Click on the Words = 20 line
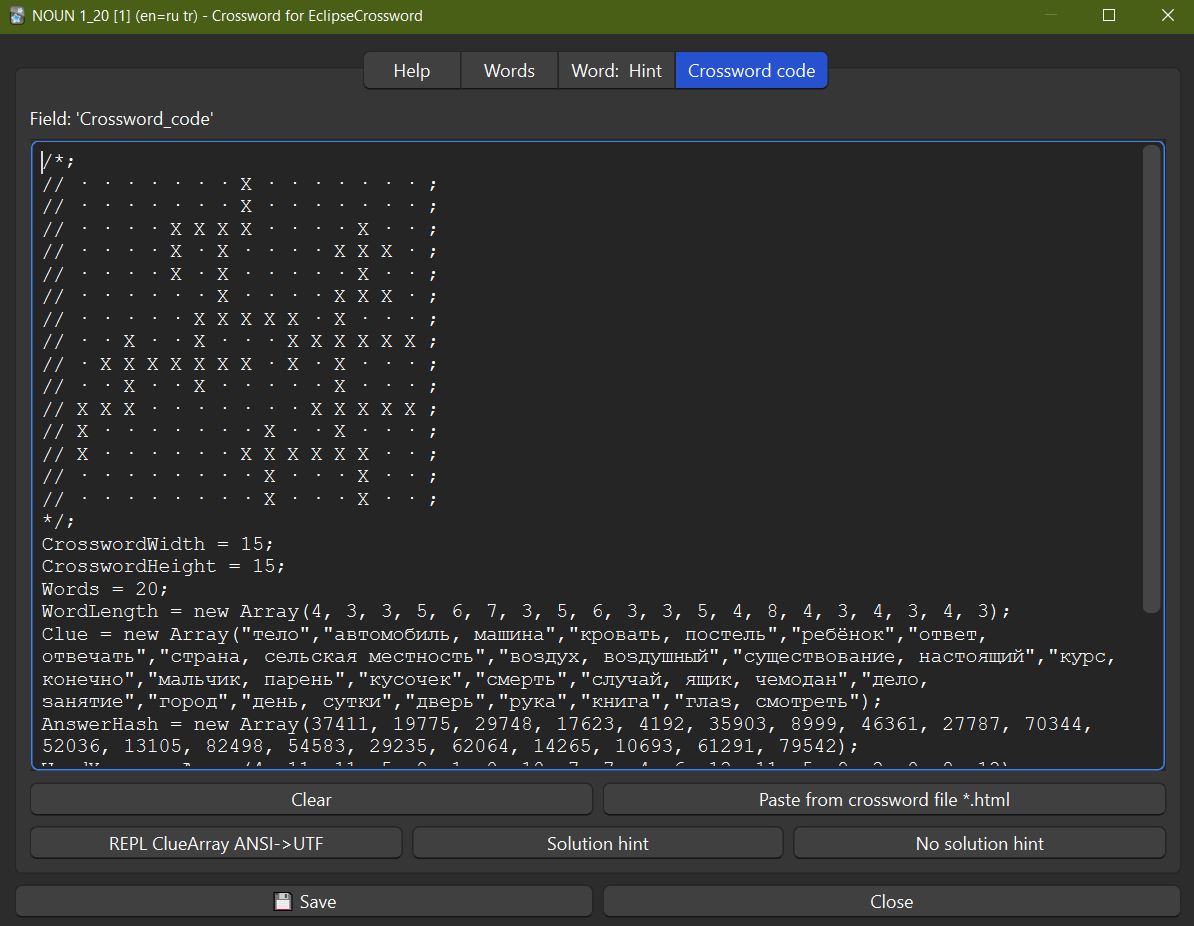 coord(105,589)
